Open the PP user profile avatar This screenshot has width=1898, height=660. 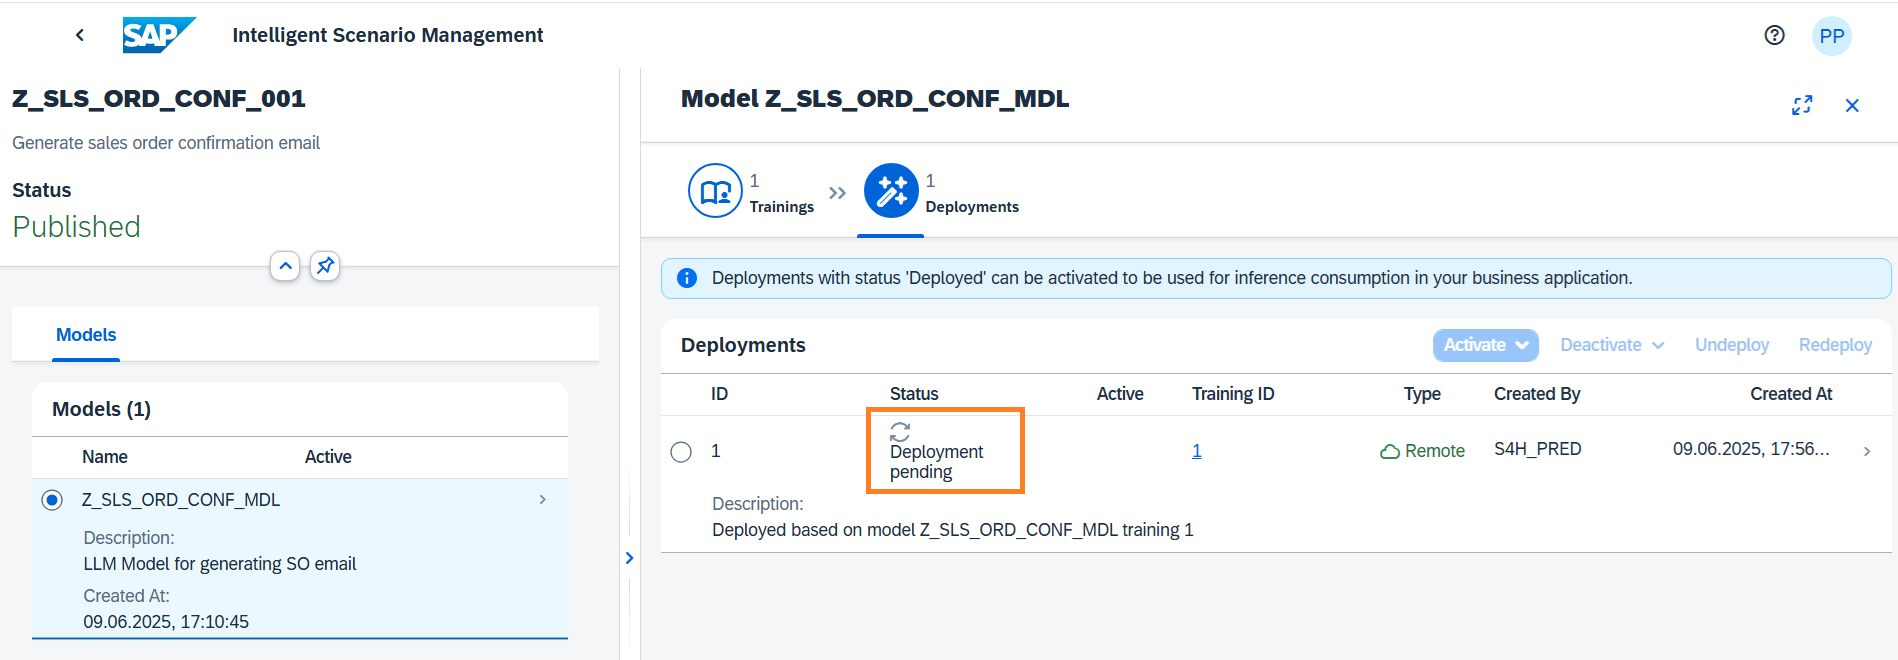coord(1831,36)
